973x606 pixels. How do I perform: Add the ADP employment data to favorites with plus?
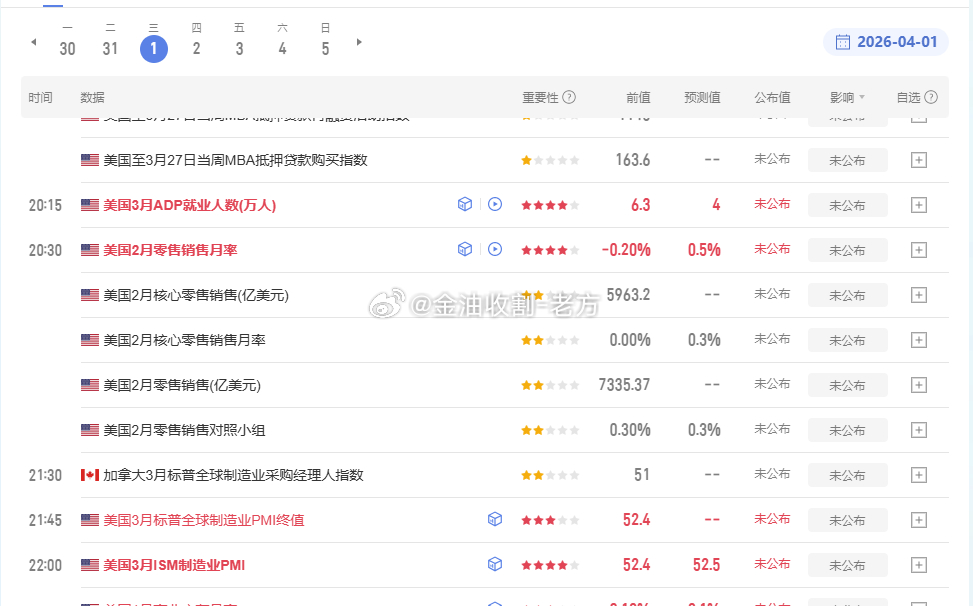click(x=918, y=204)
